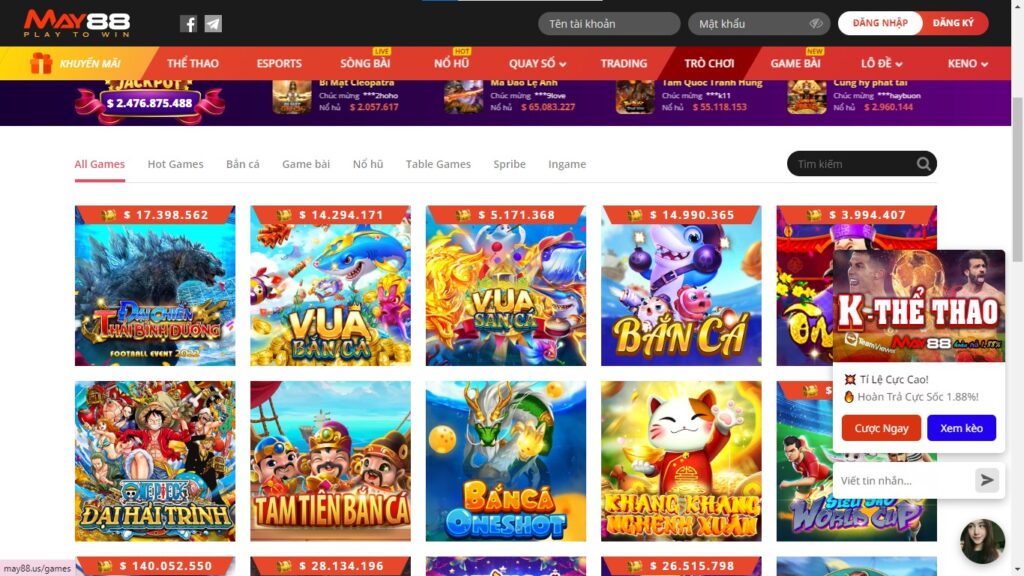This screenshot has height=576, width=1024.
Task: Send chat message with arrow icon
Action: pos(987,480)
